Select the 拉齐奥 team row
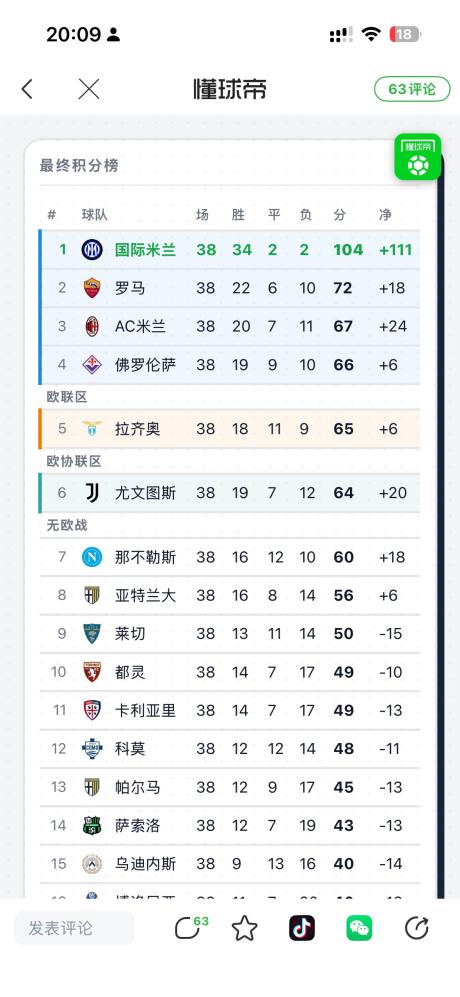 click(x=230, y=429)
